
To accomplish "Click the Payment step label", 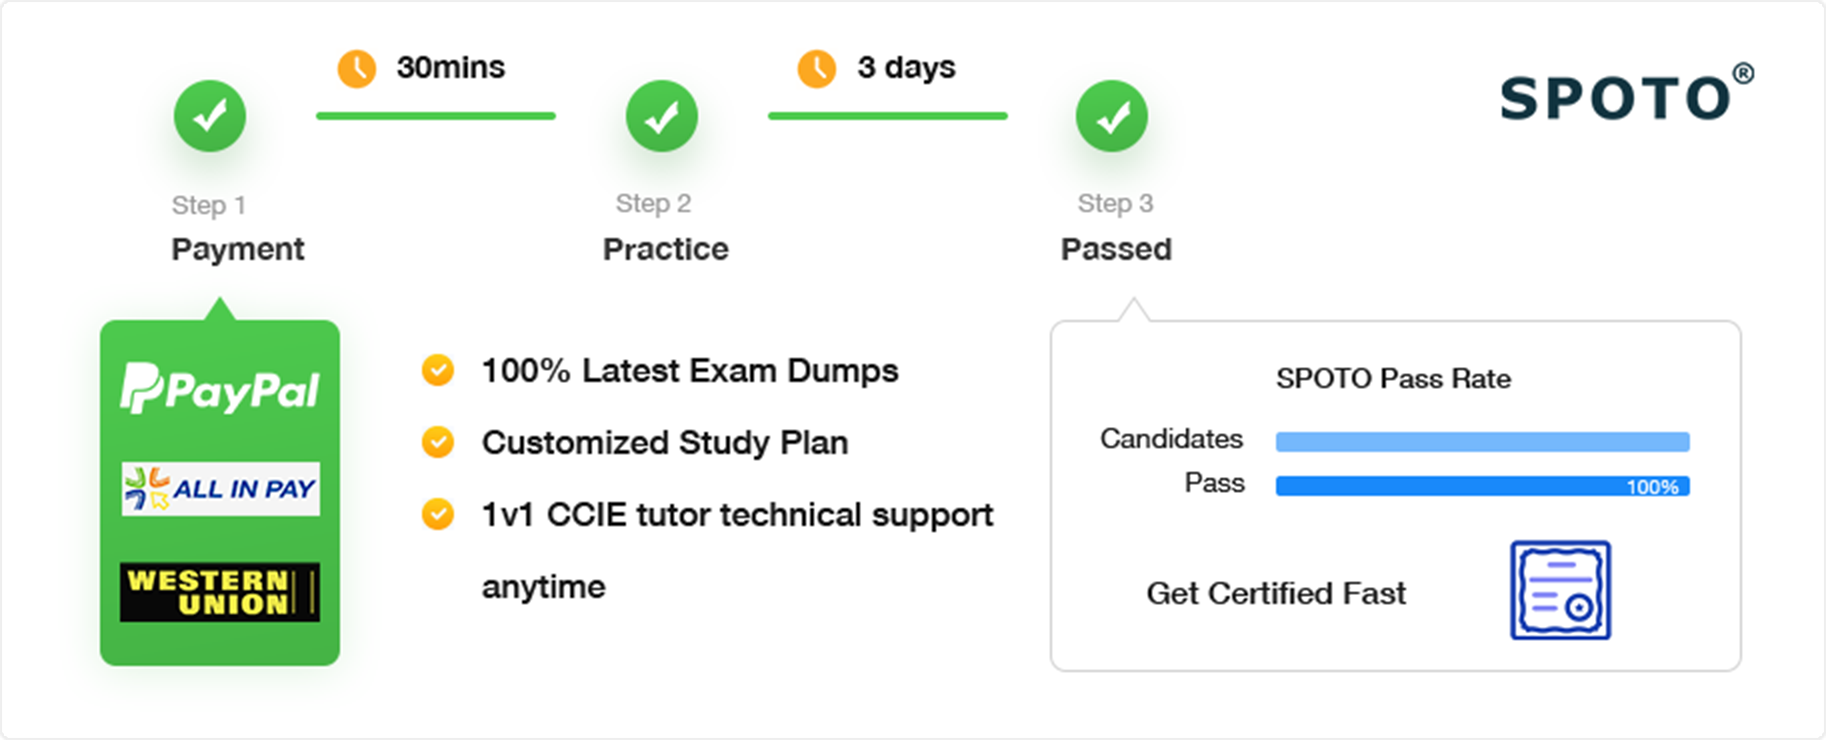I will point(238,249).
